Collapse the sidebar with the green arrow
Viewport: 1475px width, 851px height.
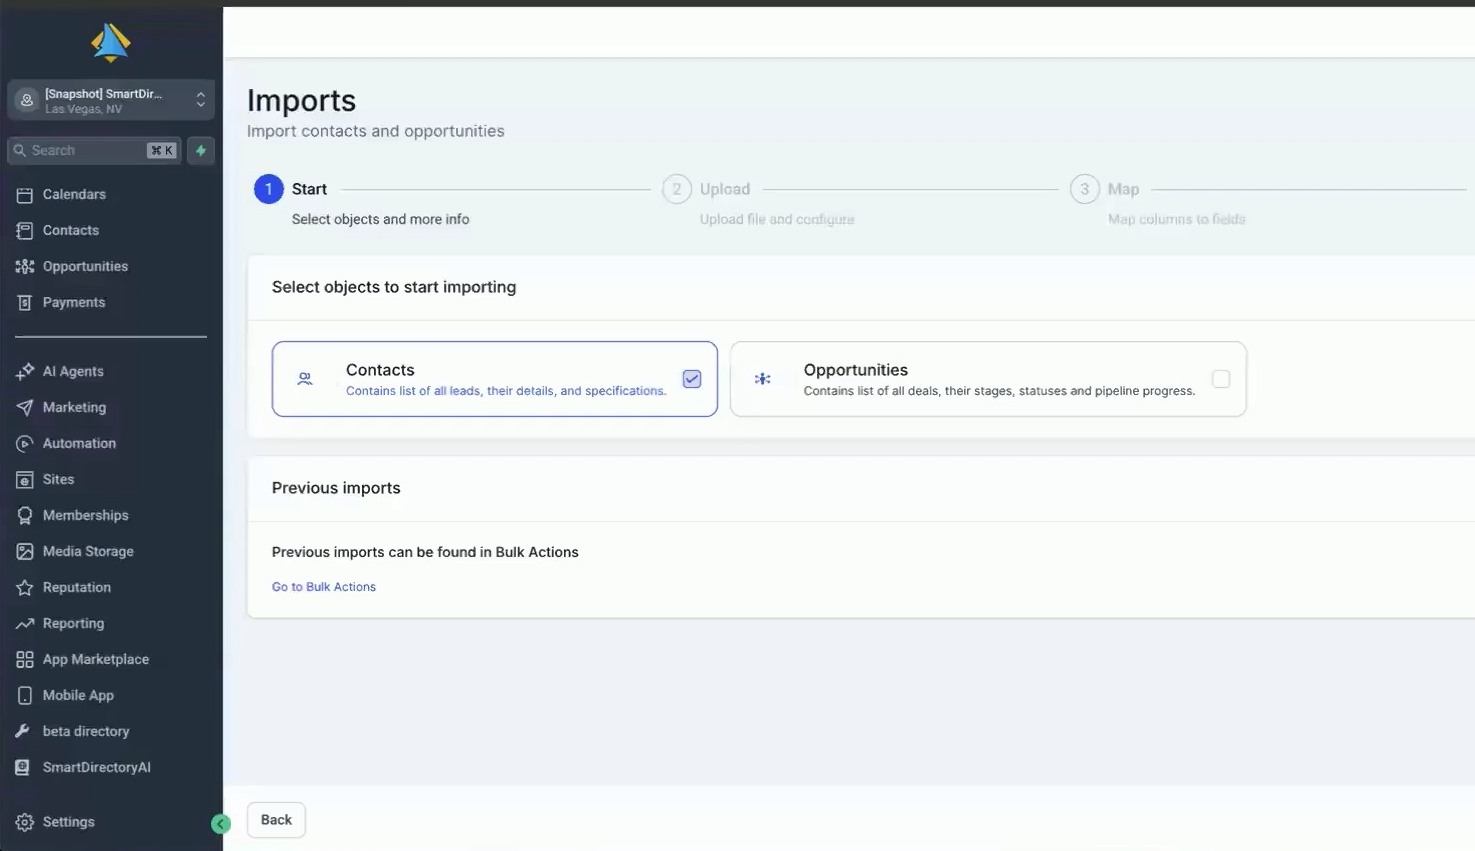[221, 823]
